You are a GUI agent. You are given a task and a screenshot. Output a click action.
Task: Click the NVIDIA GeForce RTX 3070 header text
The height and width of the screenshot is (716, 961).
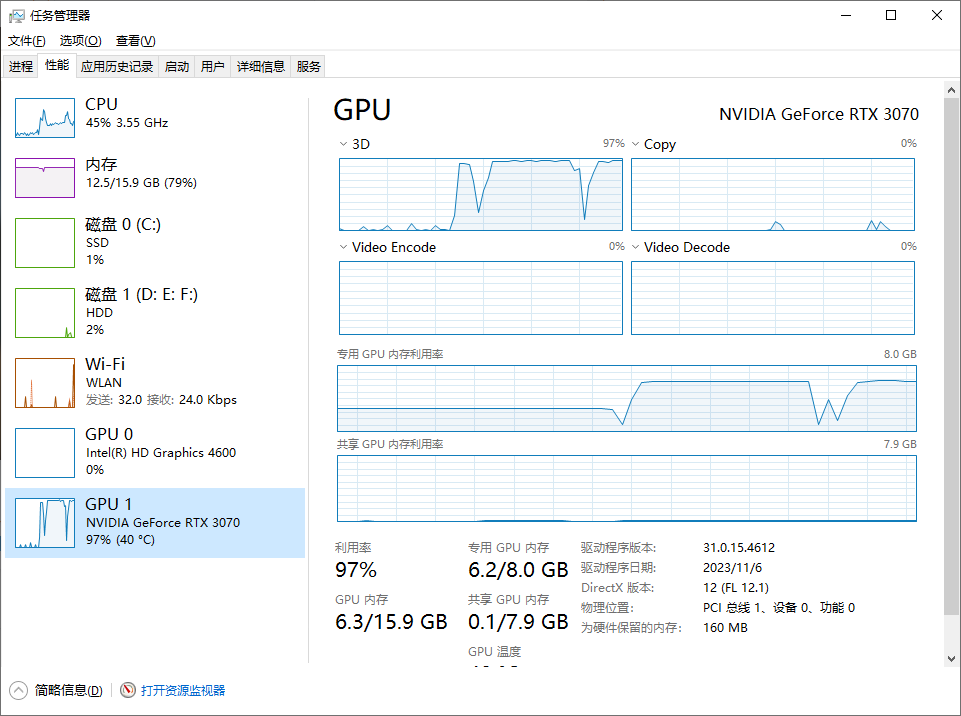[x=819, y=114]
